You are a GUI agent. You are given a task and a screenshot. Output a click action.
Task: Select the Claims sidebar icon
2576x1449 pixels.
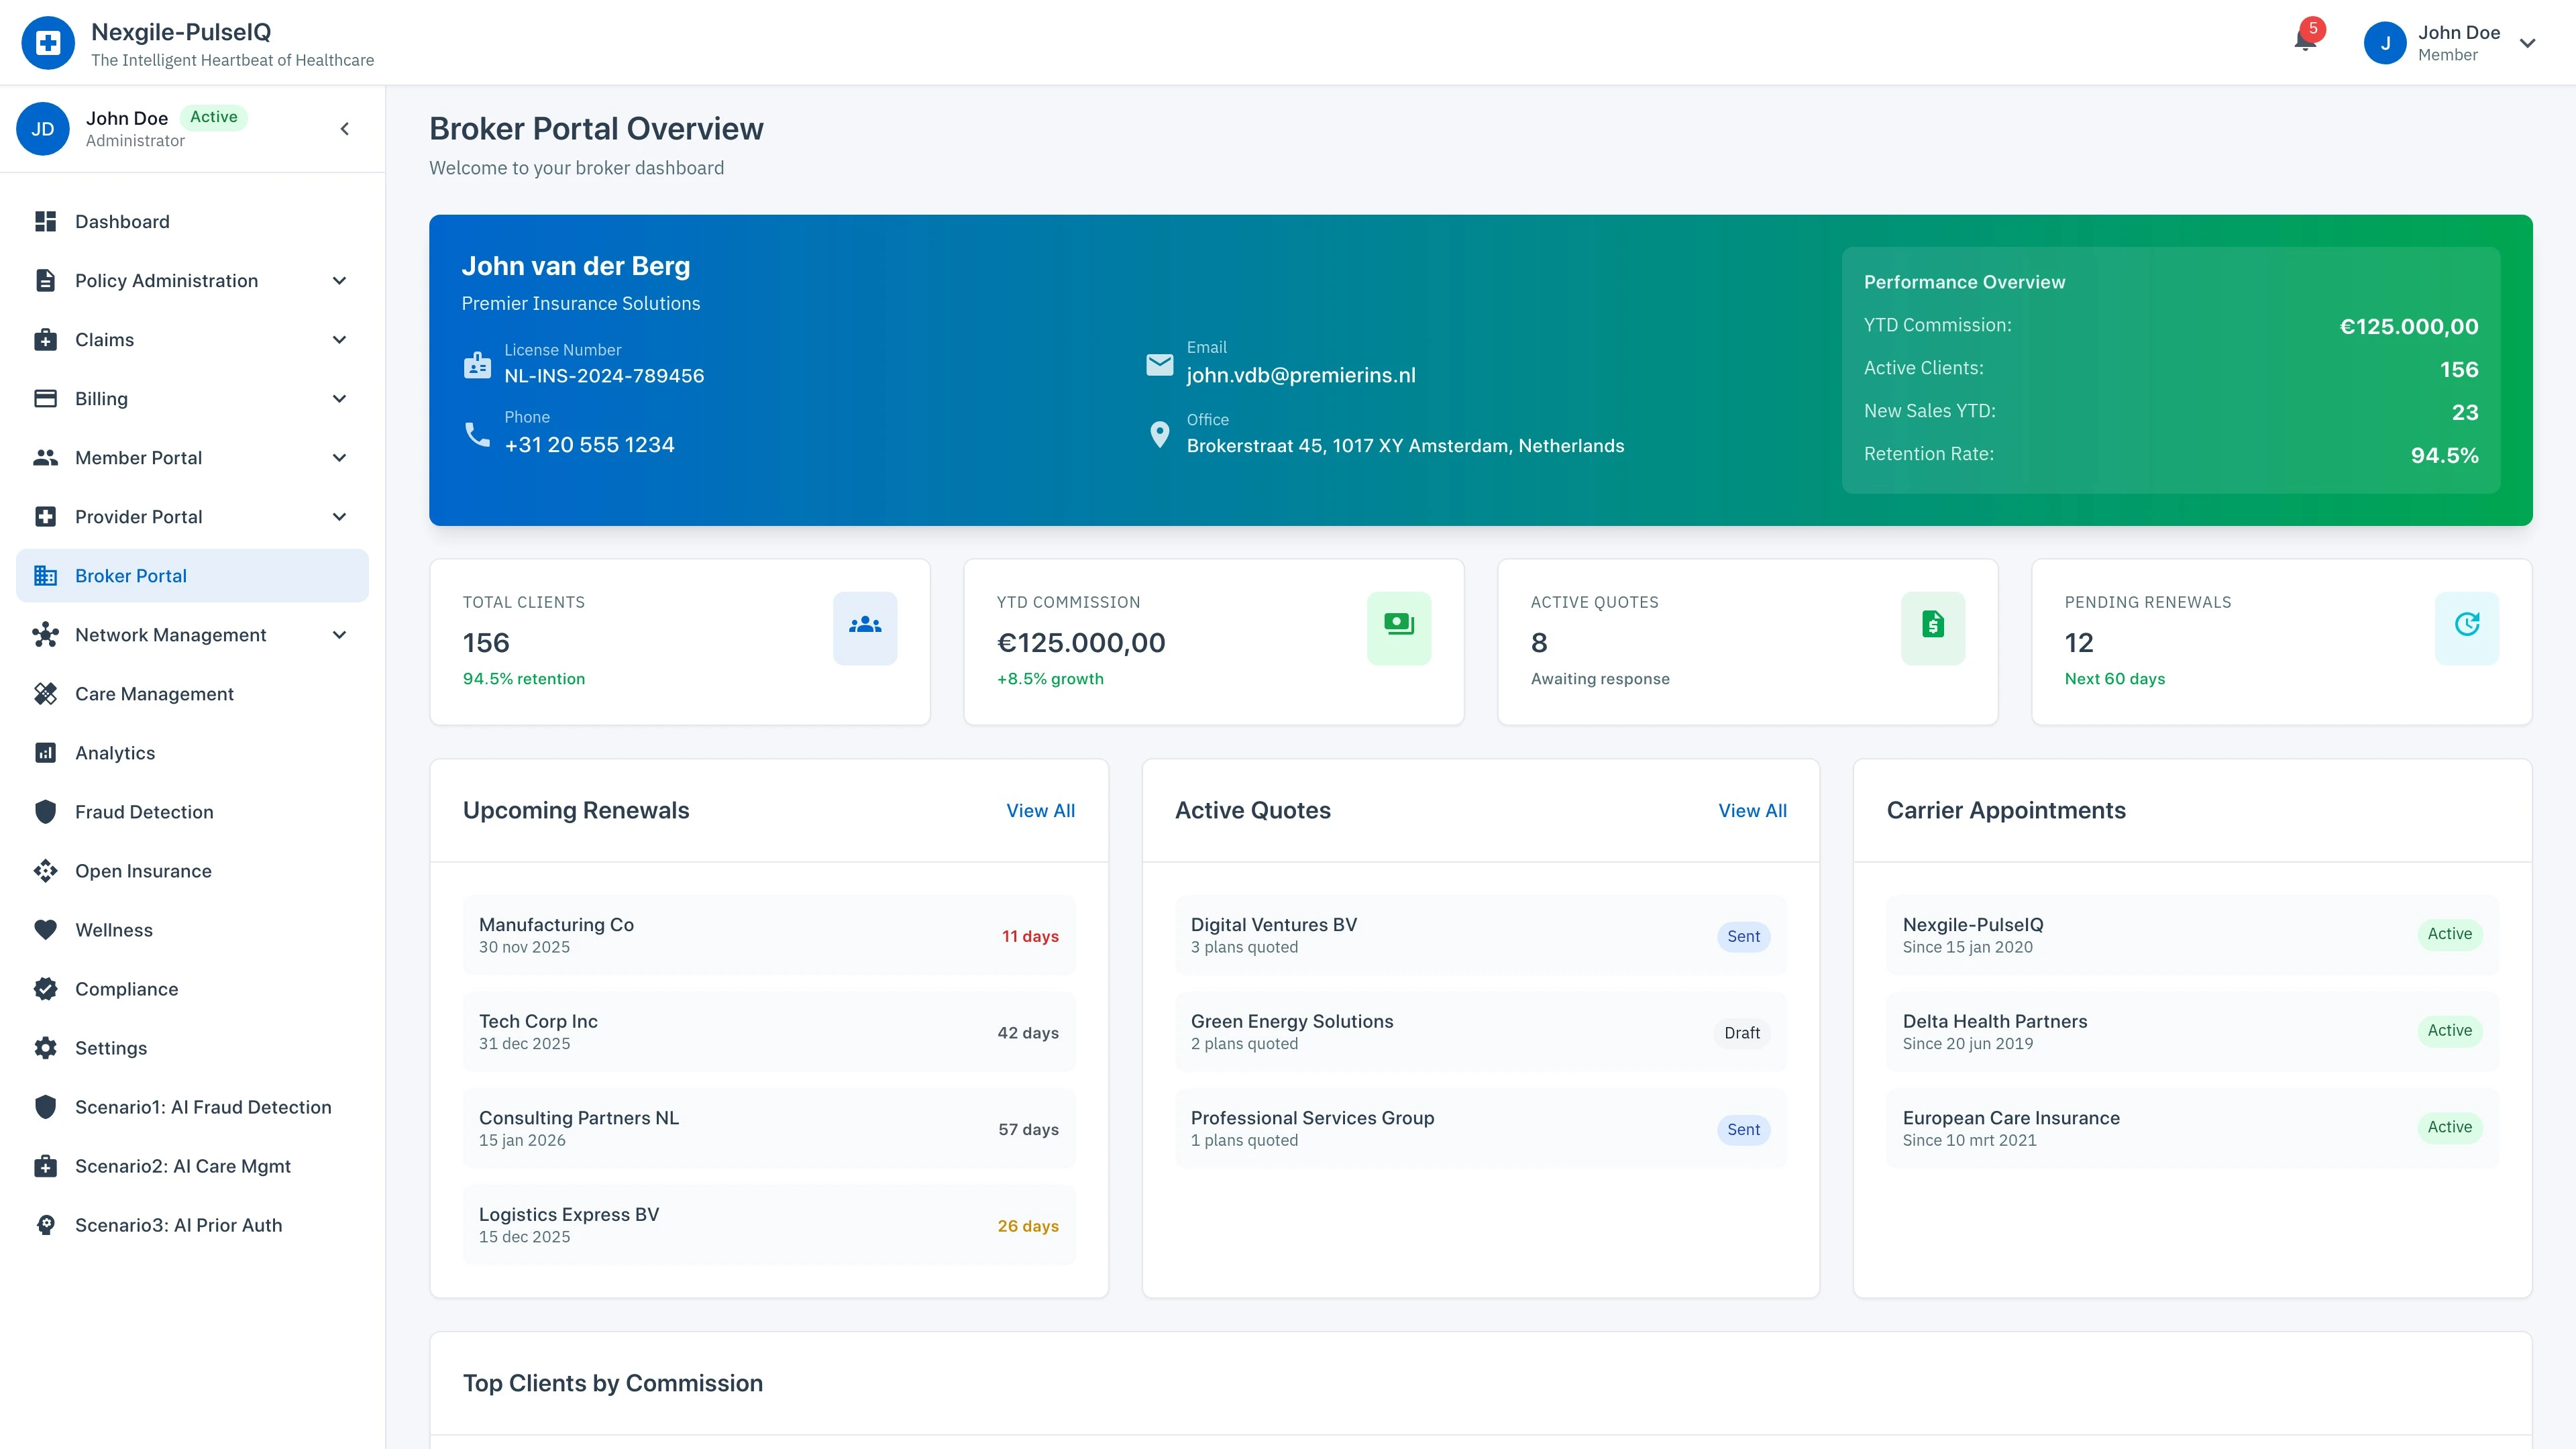[46, 339]
